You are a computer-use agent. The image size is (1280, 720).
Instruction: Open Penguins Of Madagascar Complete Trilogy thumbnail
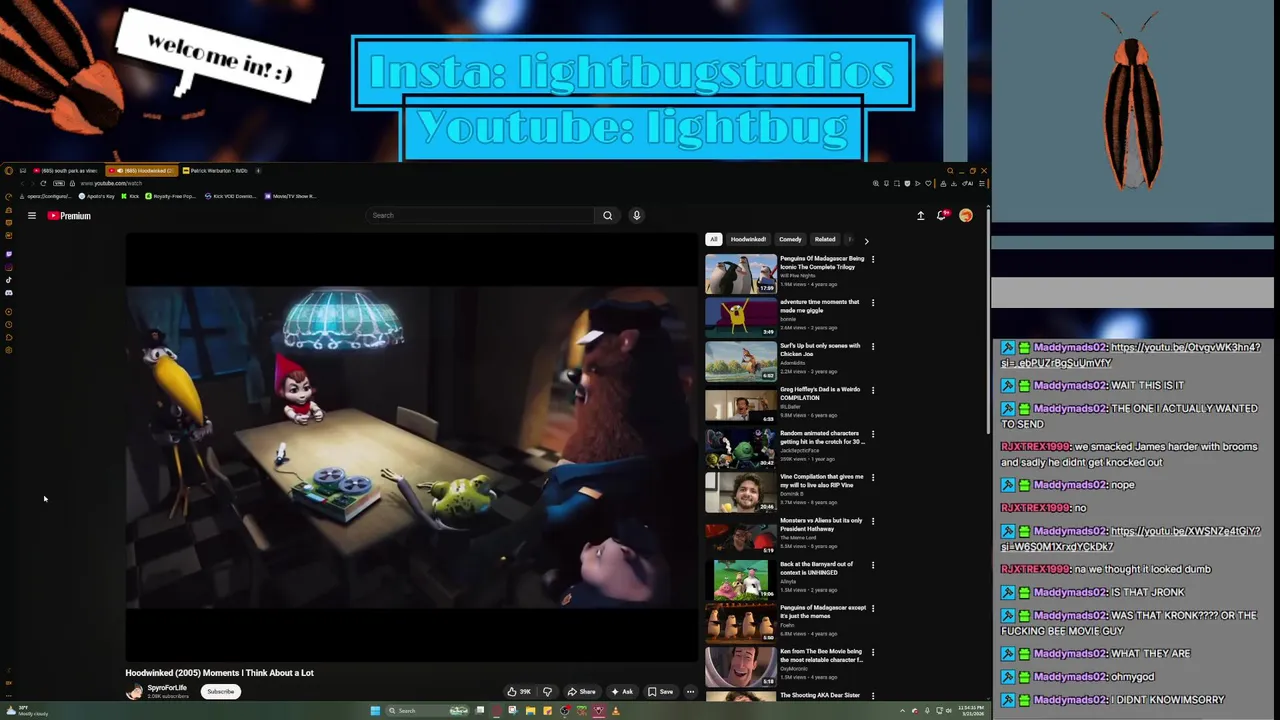(741, 273)
